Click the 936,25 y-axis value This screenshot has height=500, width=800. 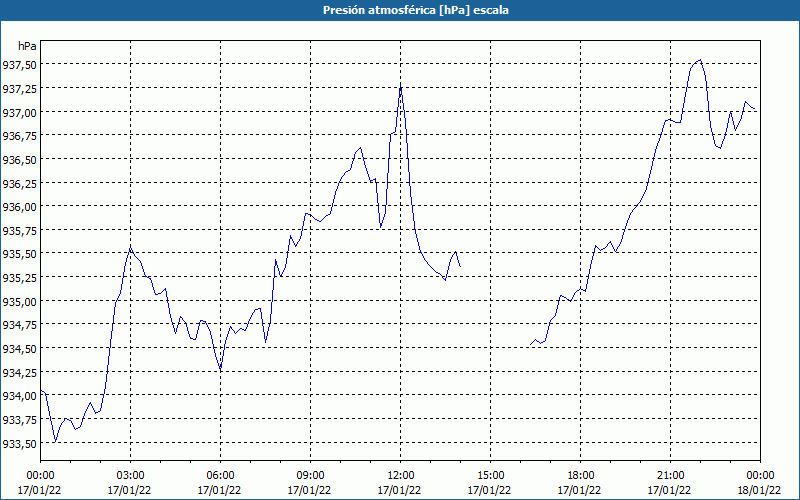(19, 183)
